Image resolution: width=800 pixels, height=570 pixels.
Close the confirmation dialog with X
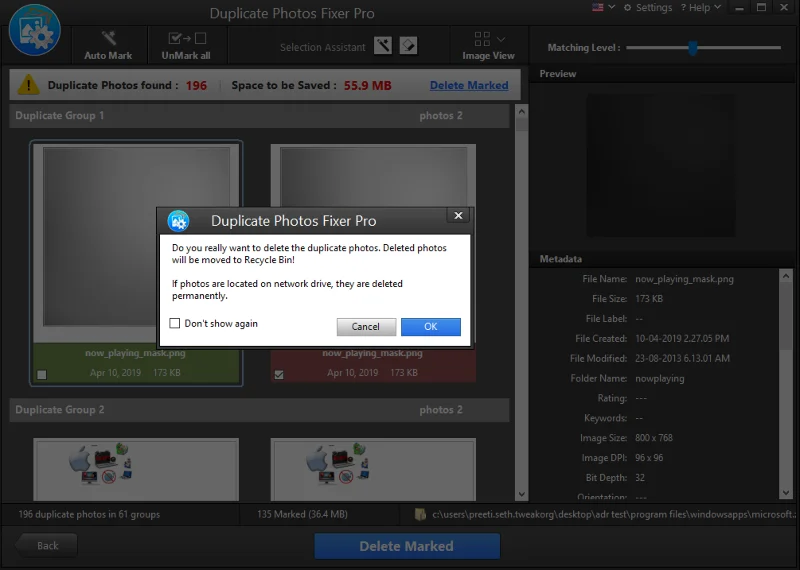click(458, 215)
